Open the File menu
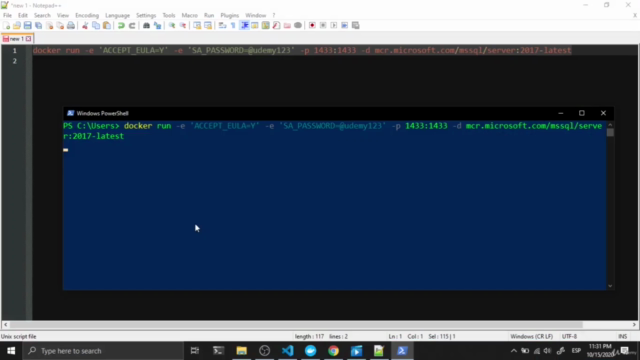The height and width of the screenshot is (360, 640). [7, 15]
